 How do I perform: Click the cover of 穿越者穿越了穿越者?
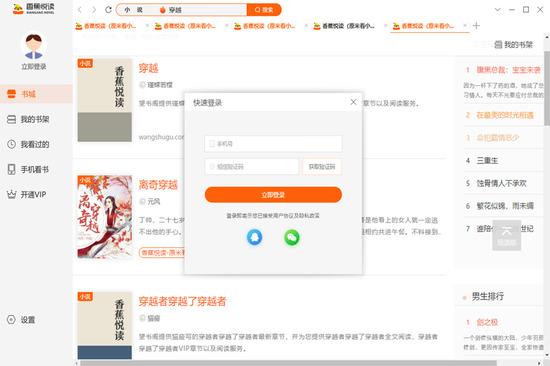(x=105, y=325)
